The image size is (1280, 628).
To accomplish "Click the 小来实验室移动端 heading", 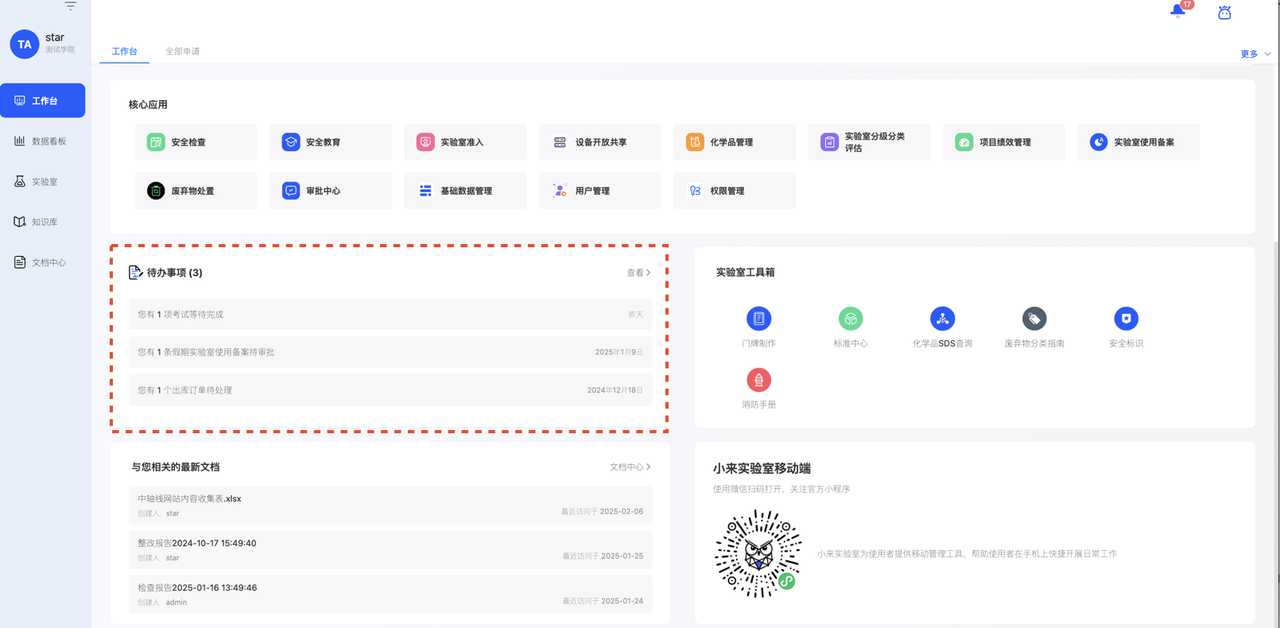I will point(762,468).
